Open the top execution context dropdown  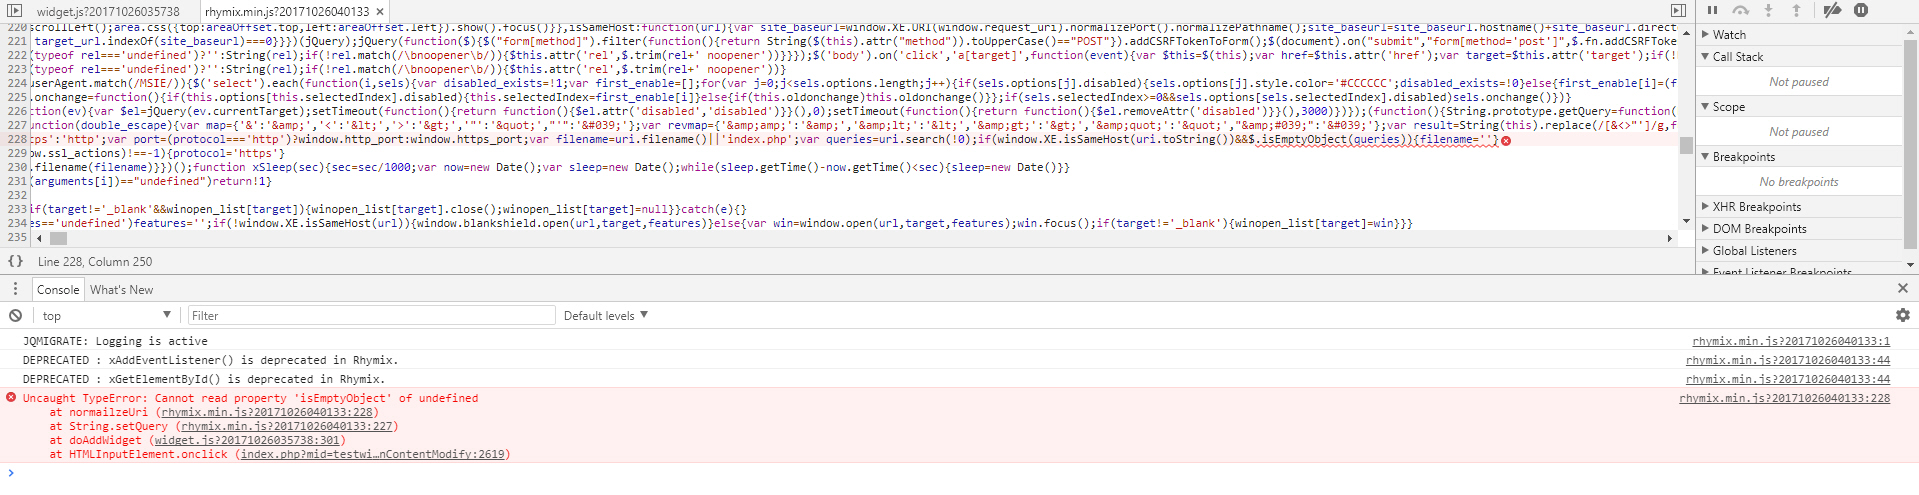point(106,315)
